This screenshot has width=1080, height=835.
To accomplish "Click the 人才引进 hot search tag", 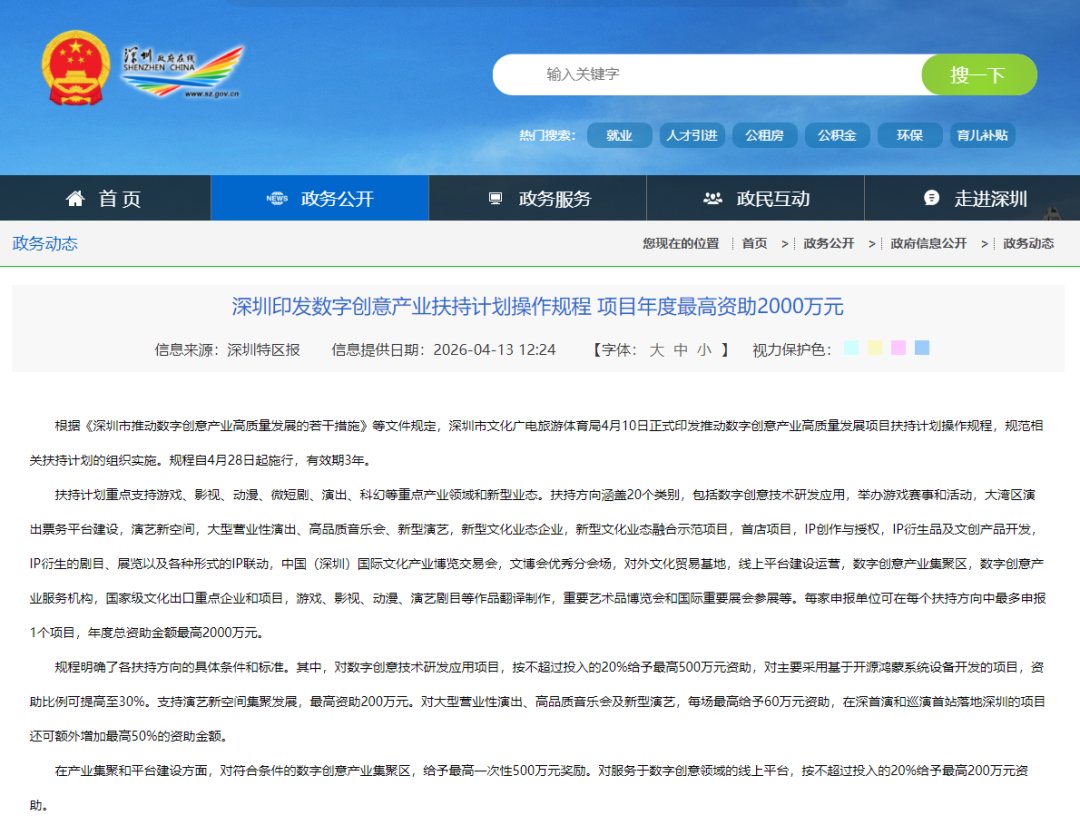I will click(691, 135).
